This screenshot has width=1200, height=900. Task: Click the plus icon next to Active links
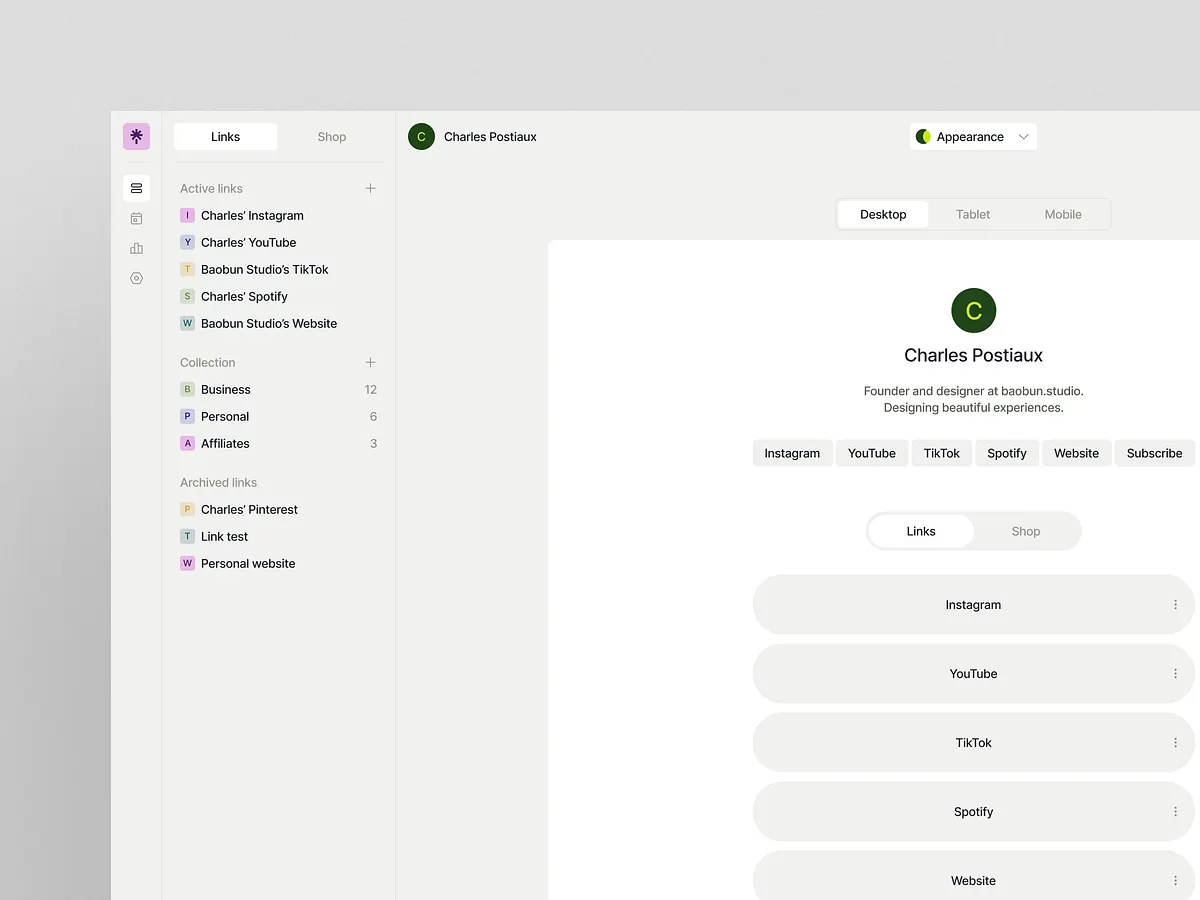point(370,188)
